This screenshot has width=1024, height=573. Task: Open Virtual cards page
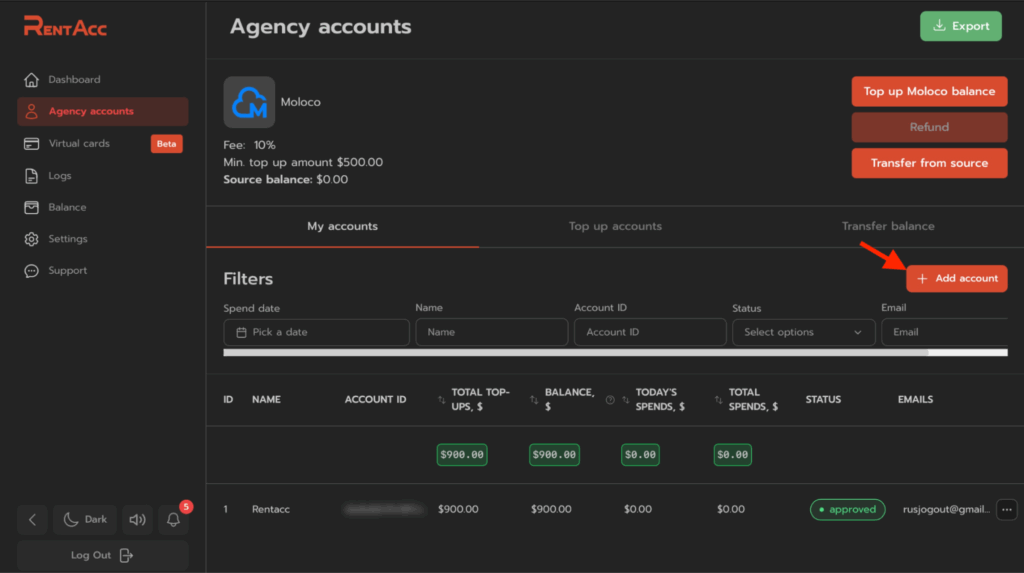(79, 144)
